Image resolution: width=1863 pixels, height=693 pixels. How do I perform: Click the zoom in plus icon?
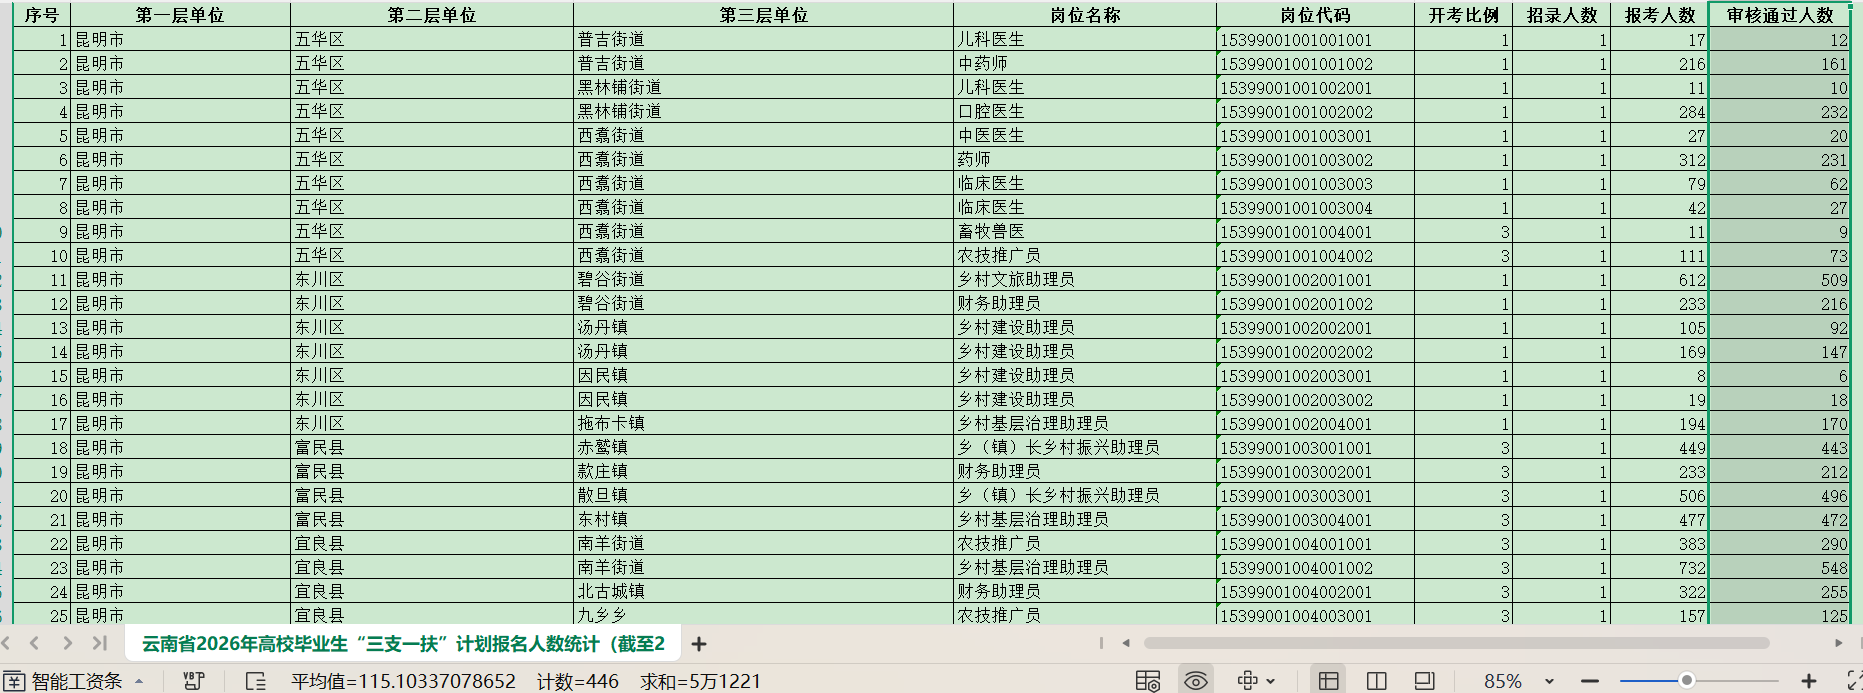[1808, 681]
